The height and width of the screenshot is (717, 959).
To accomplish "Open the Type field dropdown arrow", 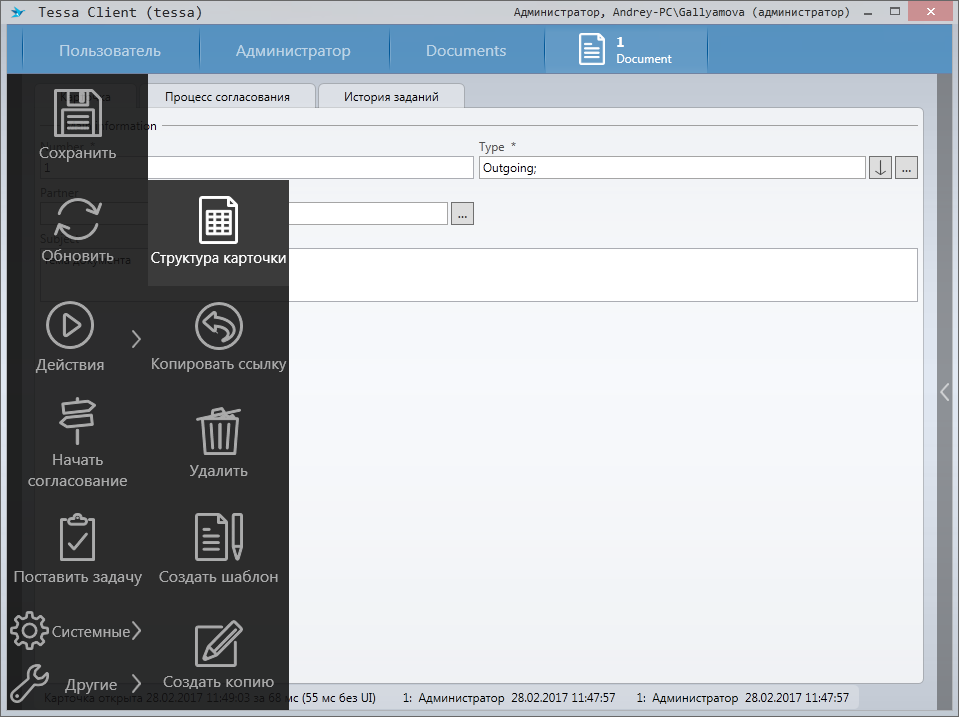I will (x=880, y=168).
